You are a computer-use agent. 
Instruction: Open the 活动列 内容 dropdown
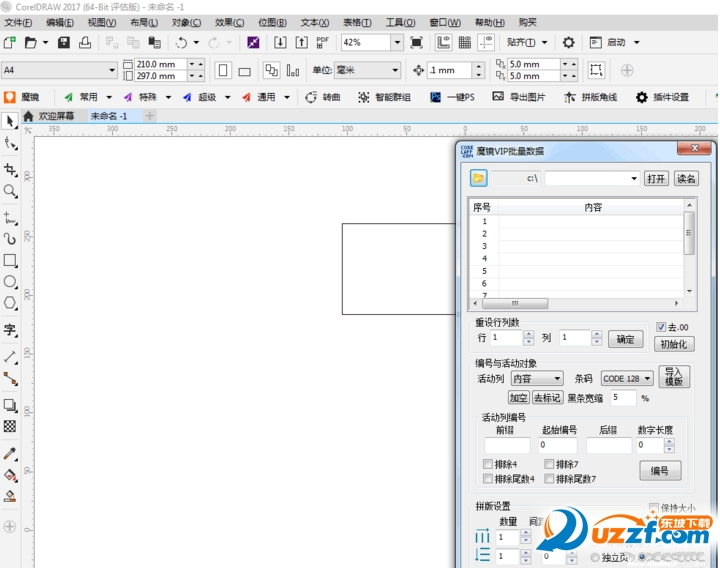(537, 378)
